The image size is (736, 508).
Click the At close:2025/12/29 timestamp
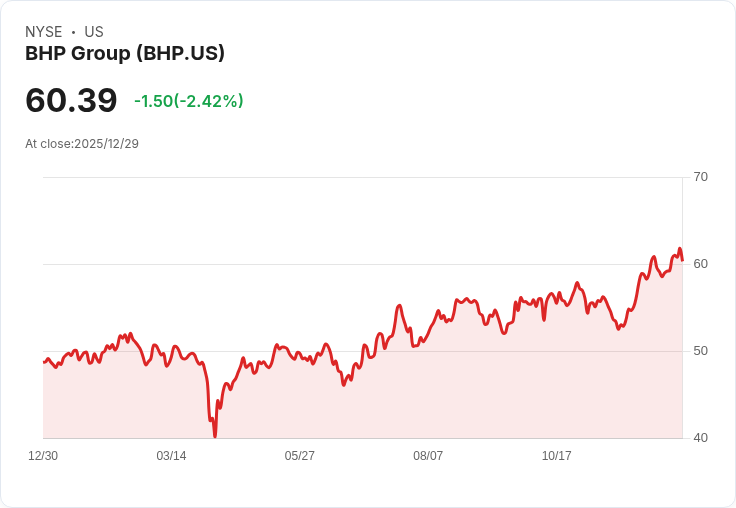(82, 144)
